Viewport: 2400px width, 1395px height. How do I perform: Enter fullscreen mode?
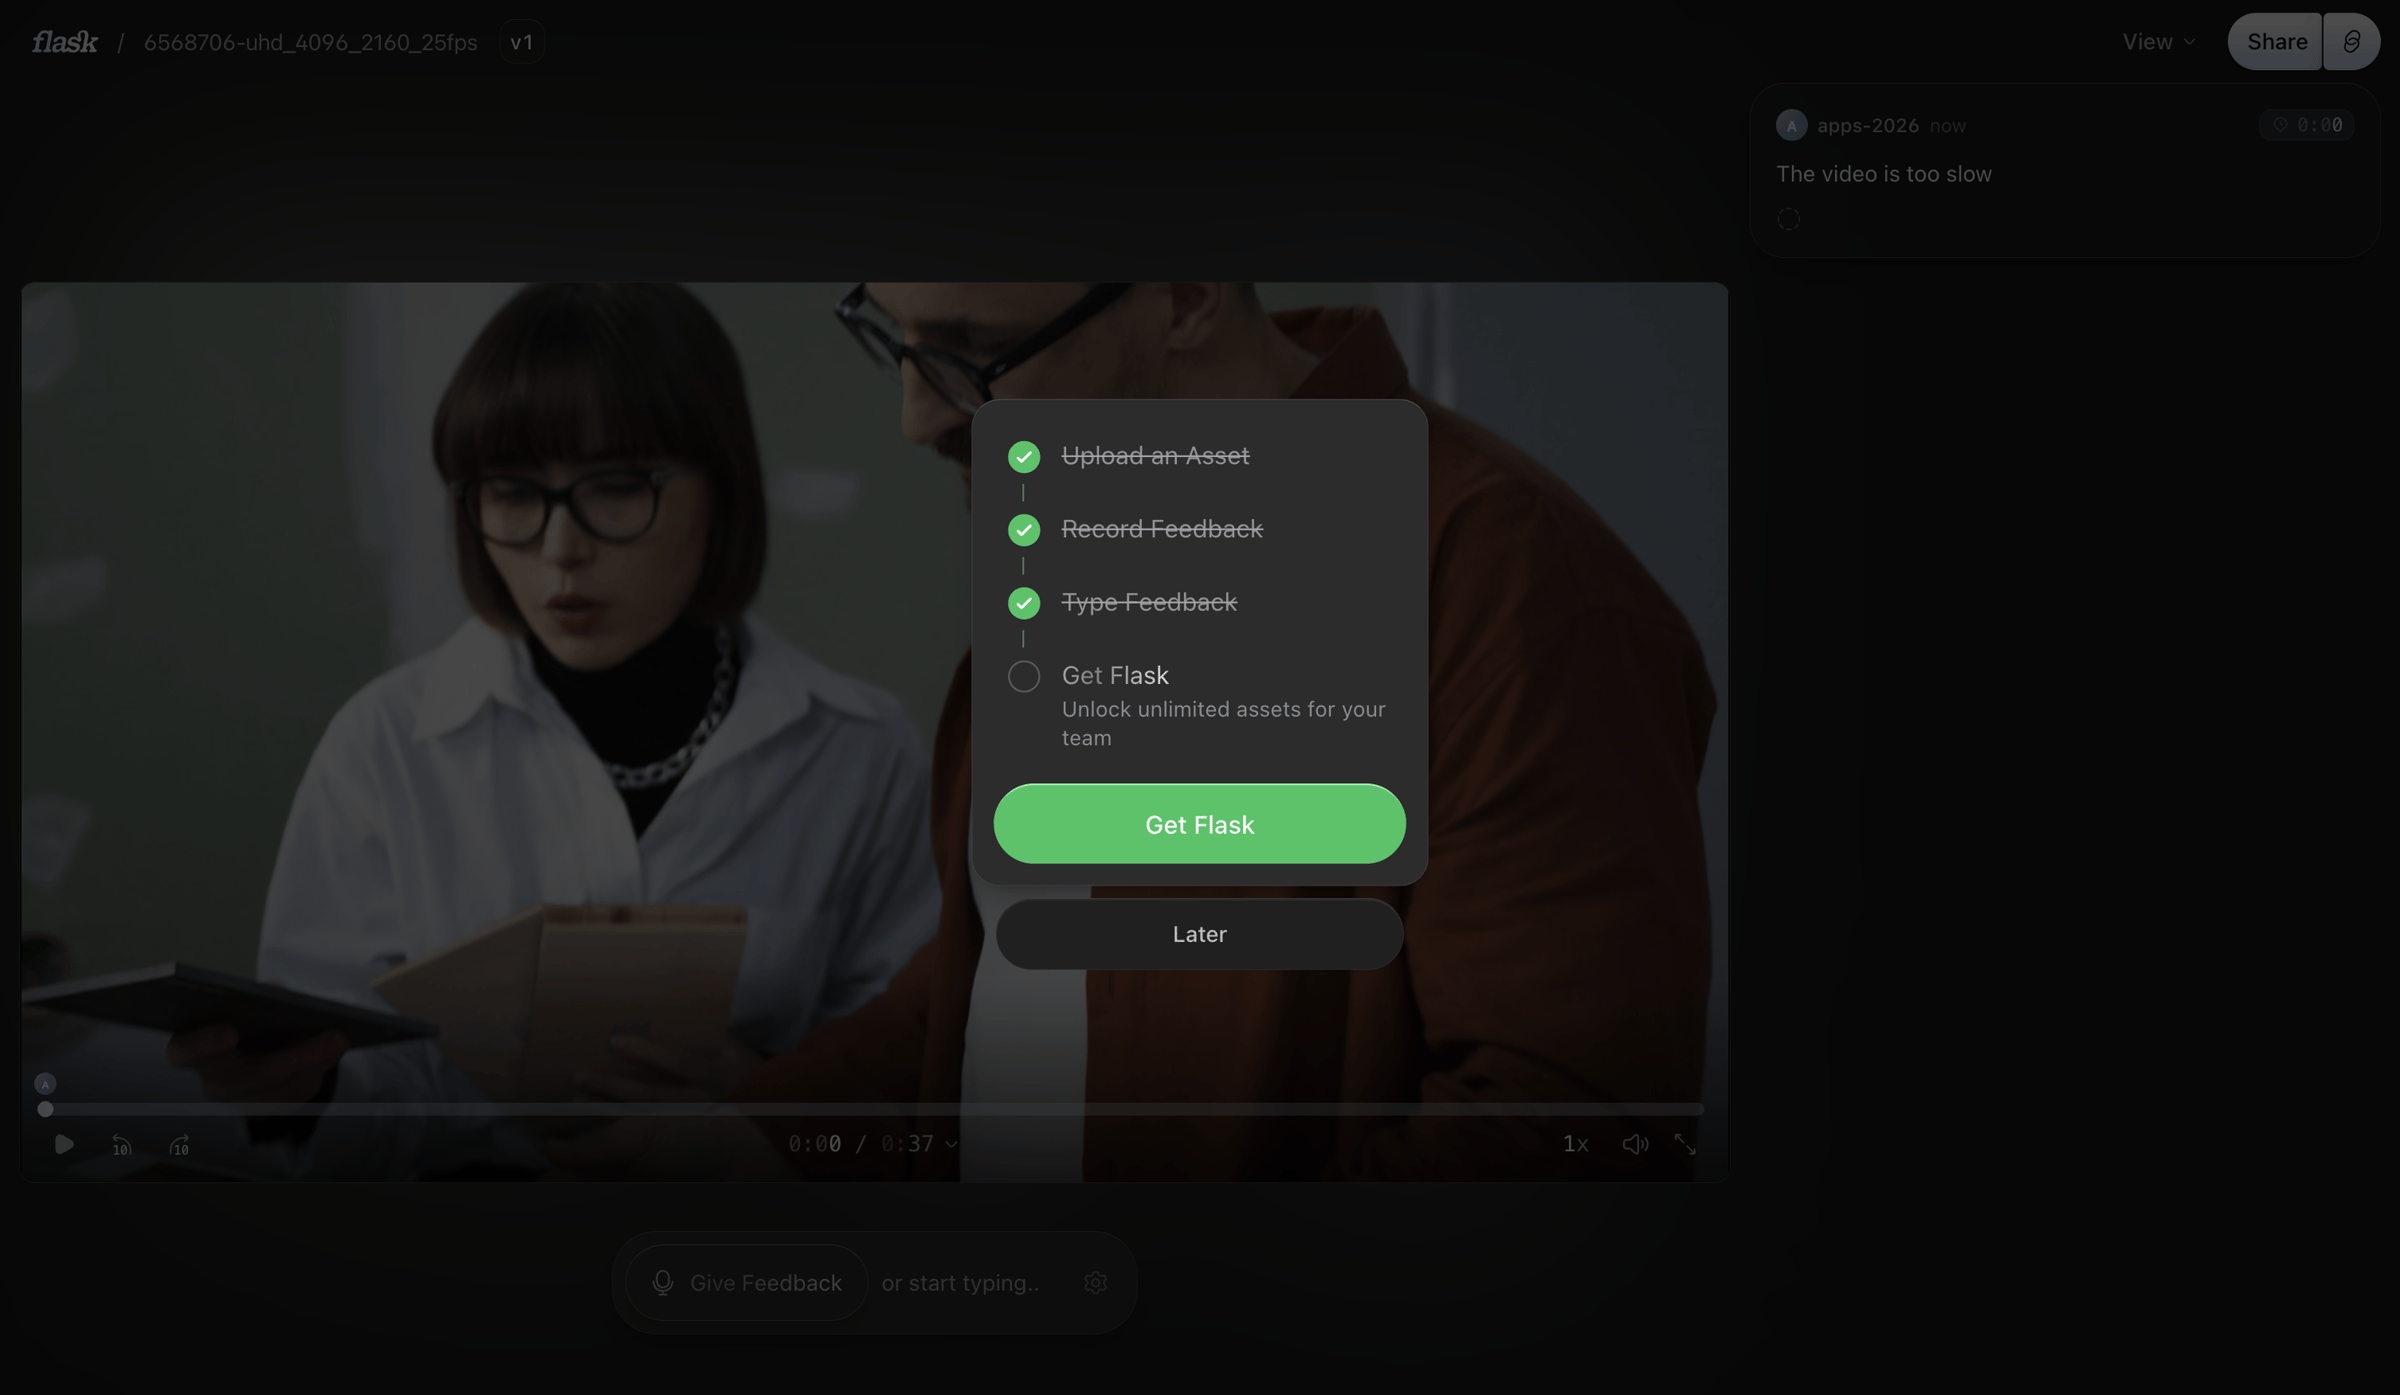point(1685,1144)
